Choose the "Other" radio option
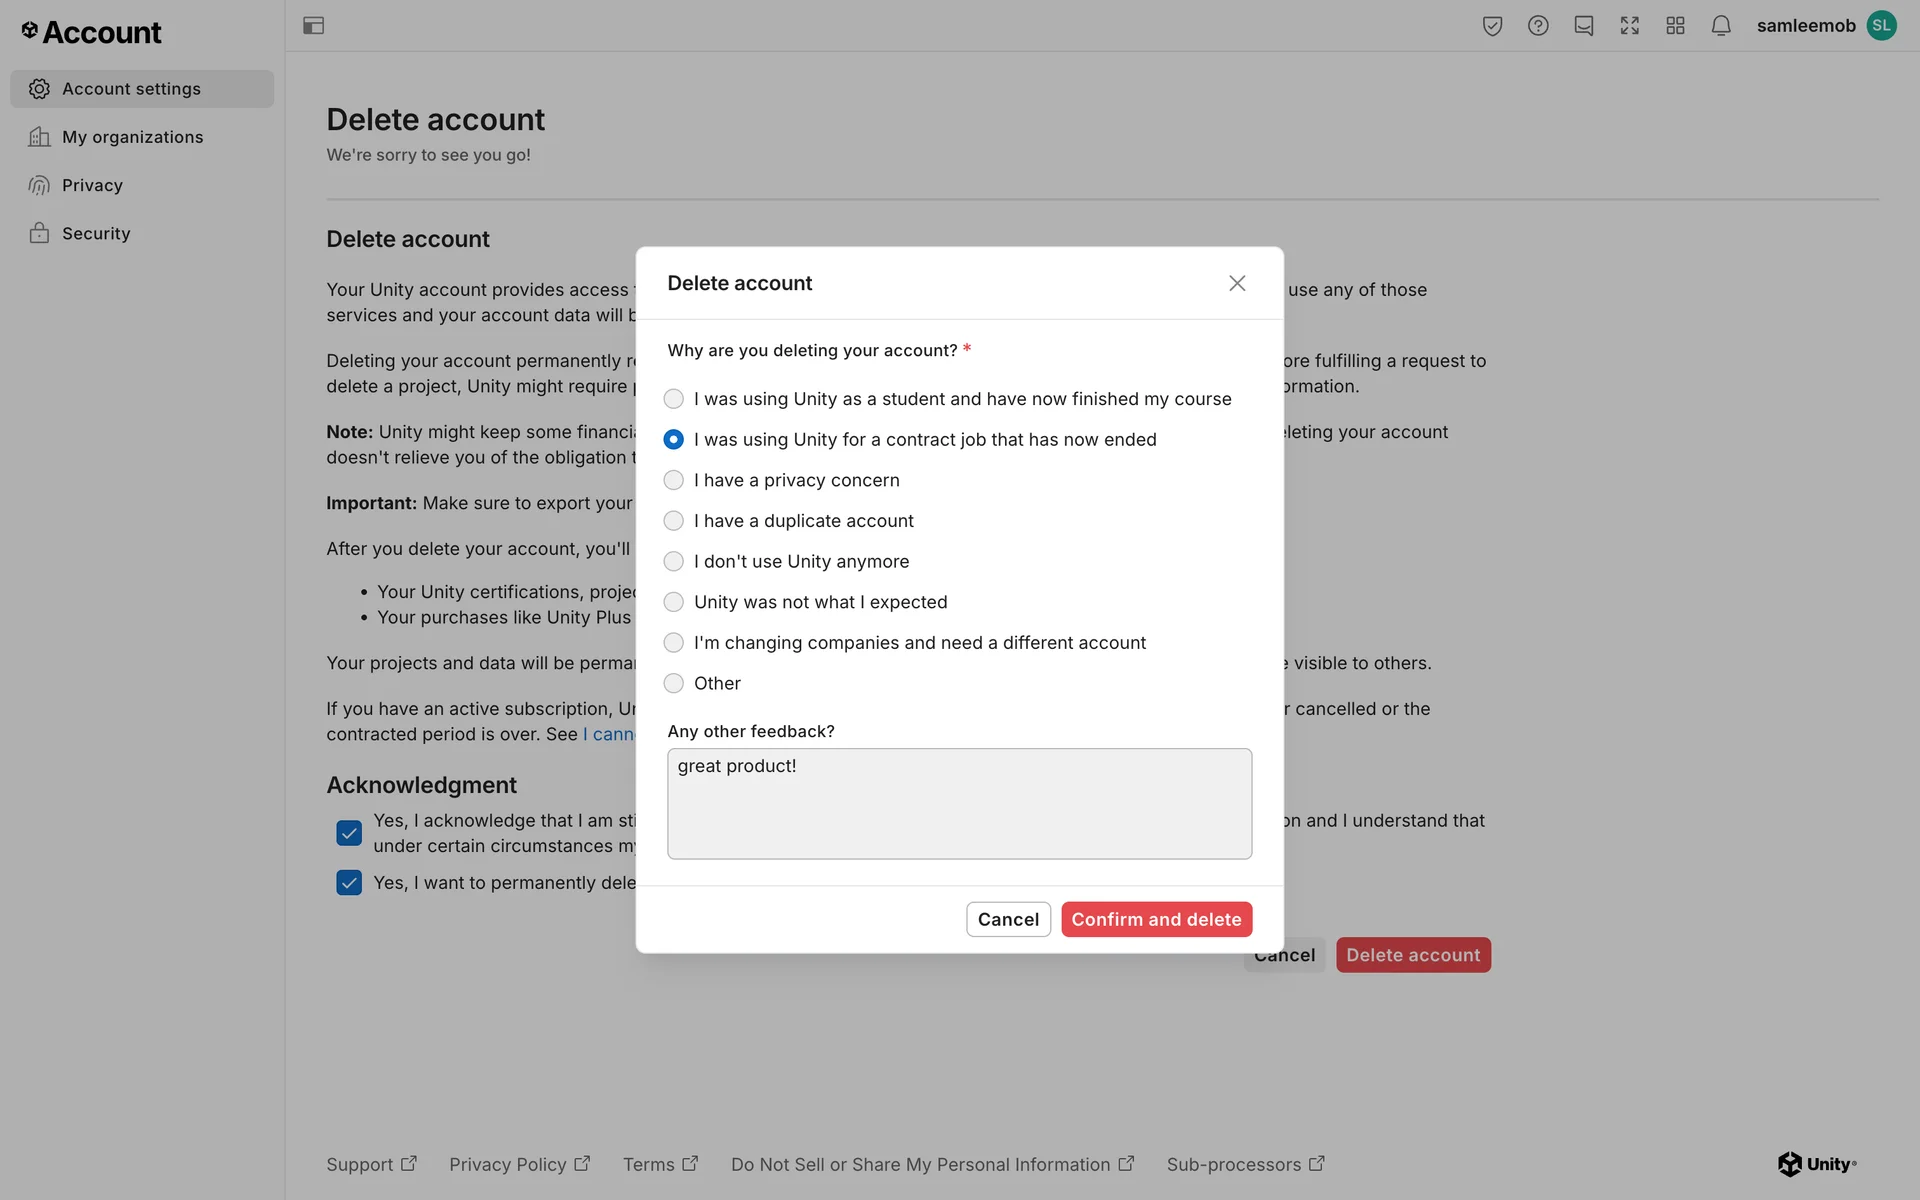The image size is (1920, 1200). pyautogui.click(x=674, y=683)
